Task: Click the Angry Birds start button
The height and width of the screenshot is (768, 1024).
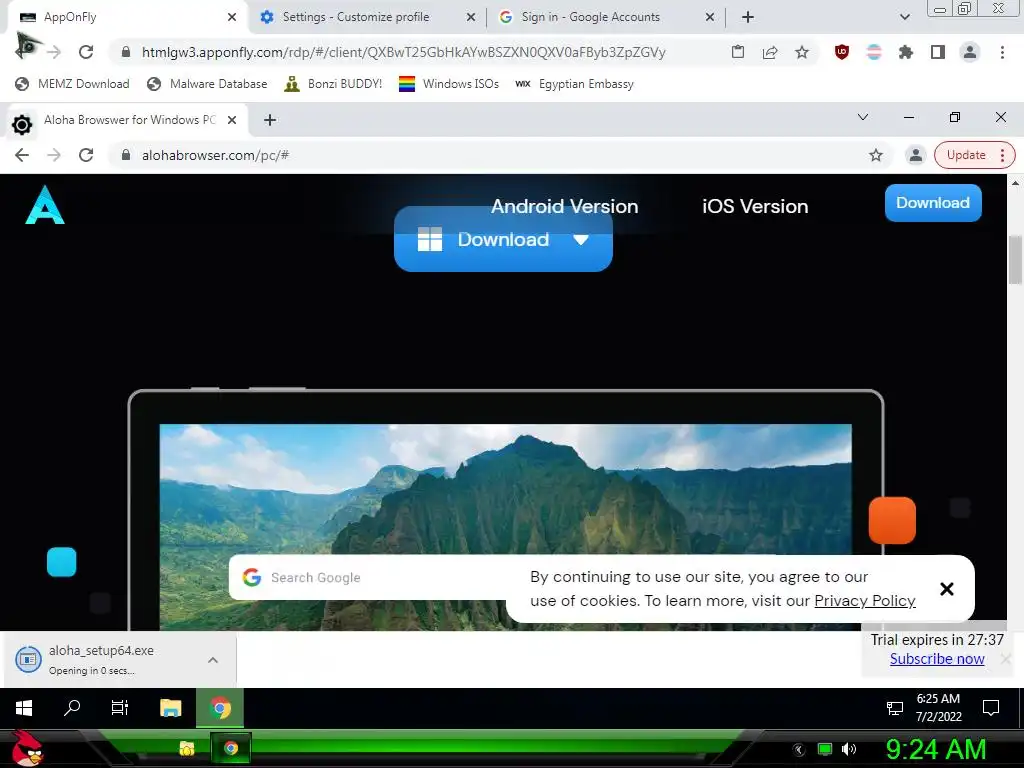Action: point(27,748)
